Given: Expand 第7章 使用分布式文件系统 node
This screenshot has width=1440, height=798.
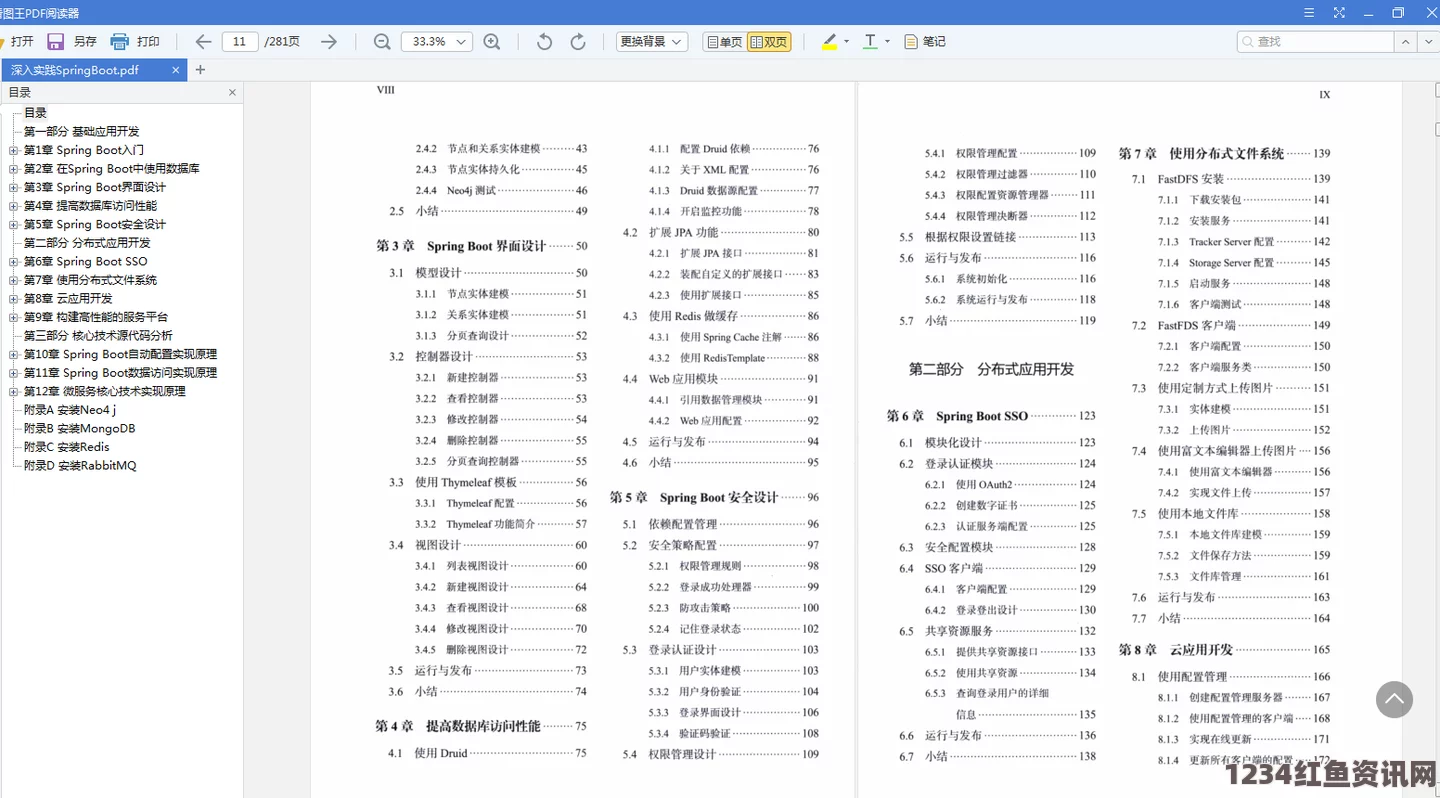Looking at the screenshot, I should coord(13,280).
